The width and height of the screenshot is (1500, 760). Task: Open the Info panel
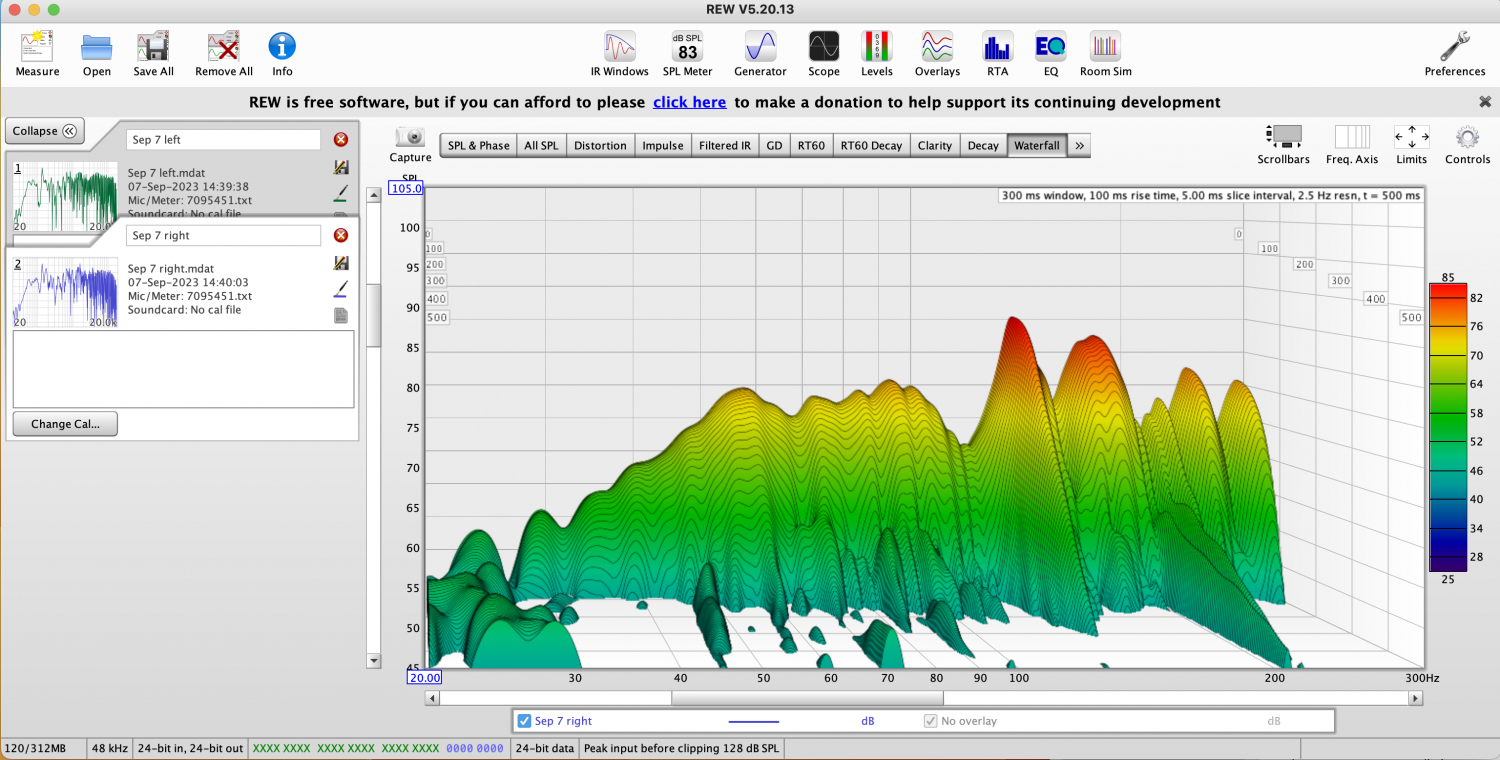(282, 54)
